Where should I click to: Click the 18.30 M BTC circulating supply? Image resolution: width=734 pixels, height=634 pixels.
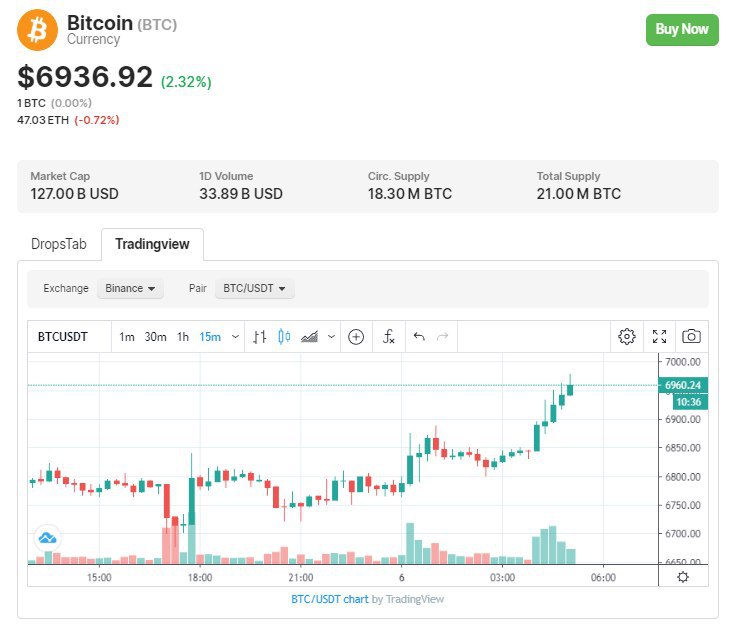410,194
